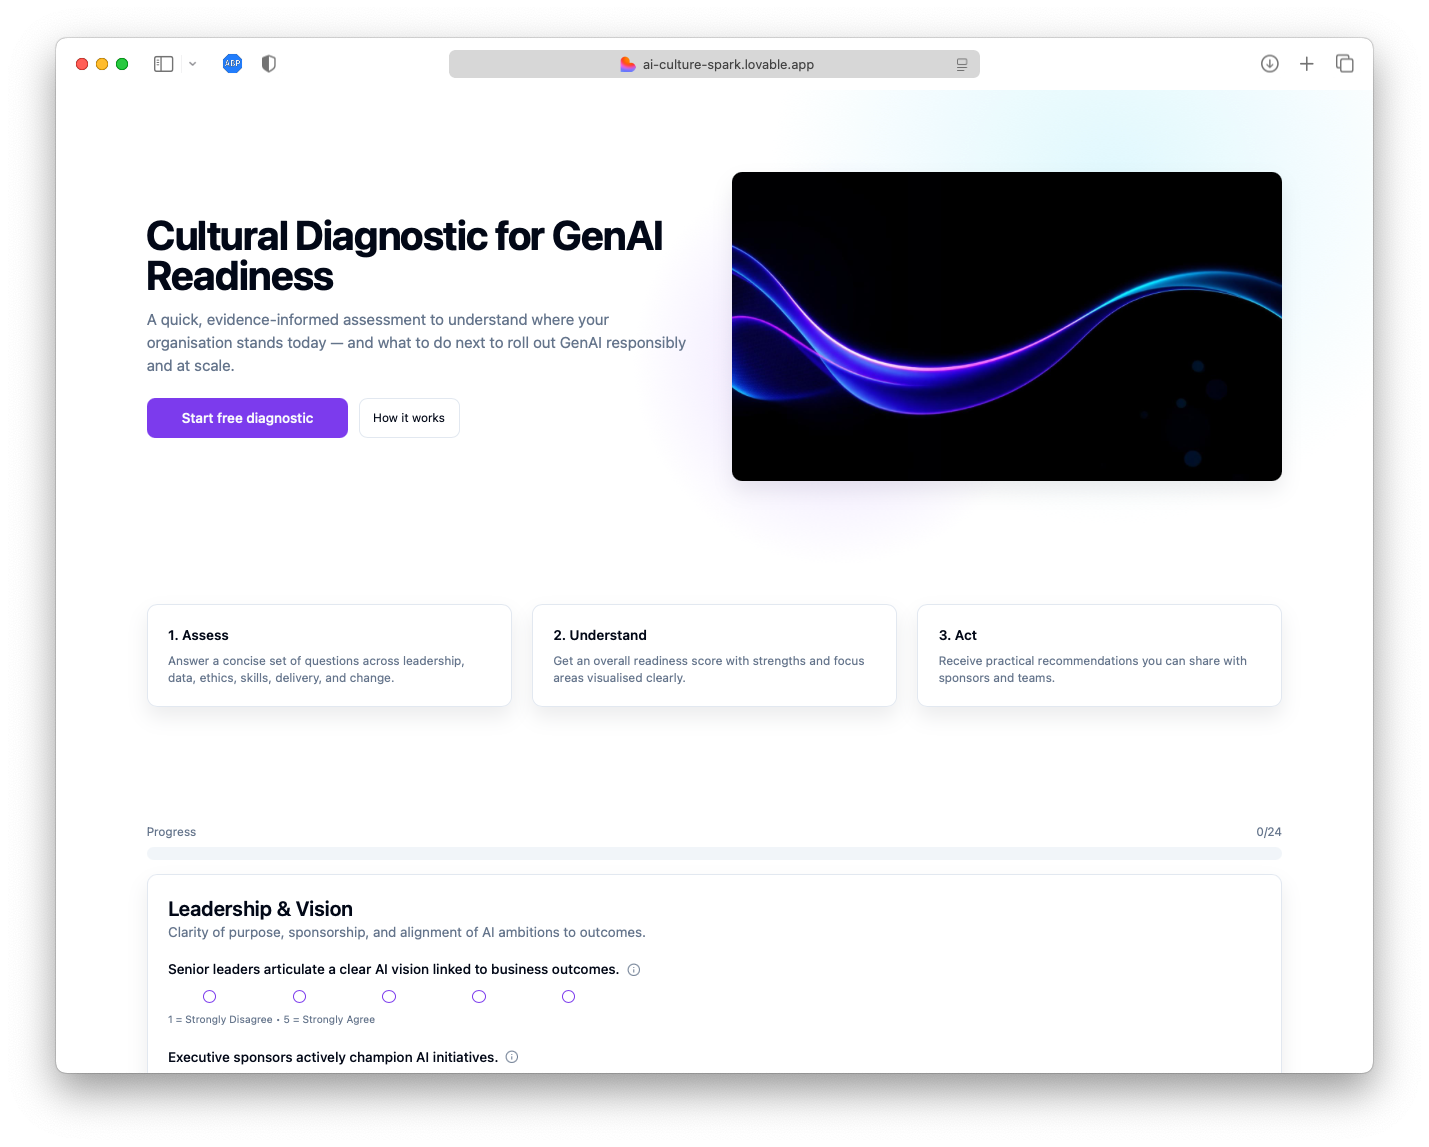The height and width of the screenshot is (1147, 1429).
Task: Close the Safari window with the red button
Action: point(82,64)
